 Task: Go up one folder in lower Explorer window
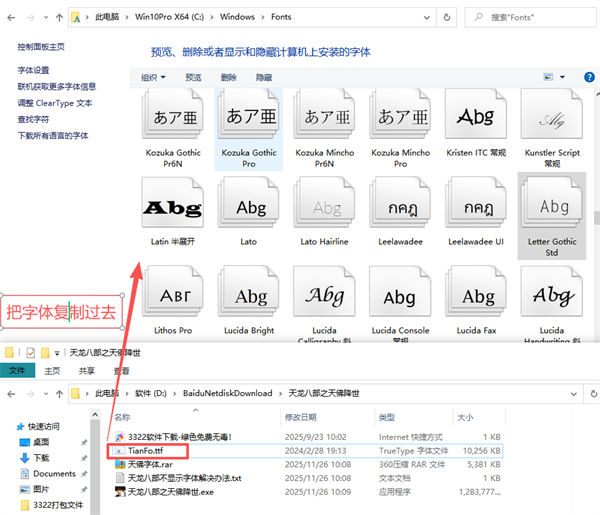click(59, 394)
